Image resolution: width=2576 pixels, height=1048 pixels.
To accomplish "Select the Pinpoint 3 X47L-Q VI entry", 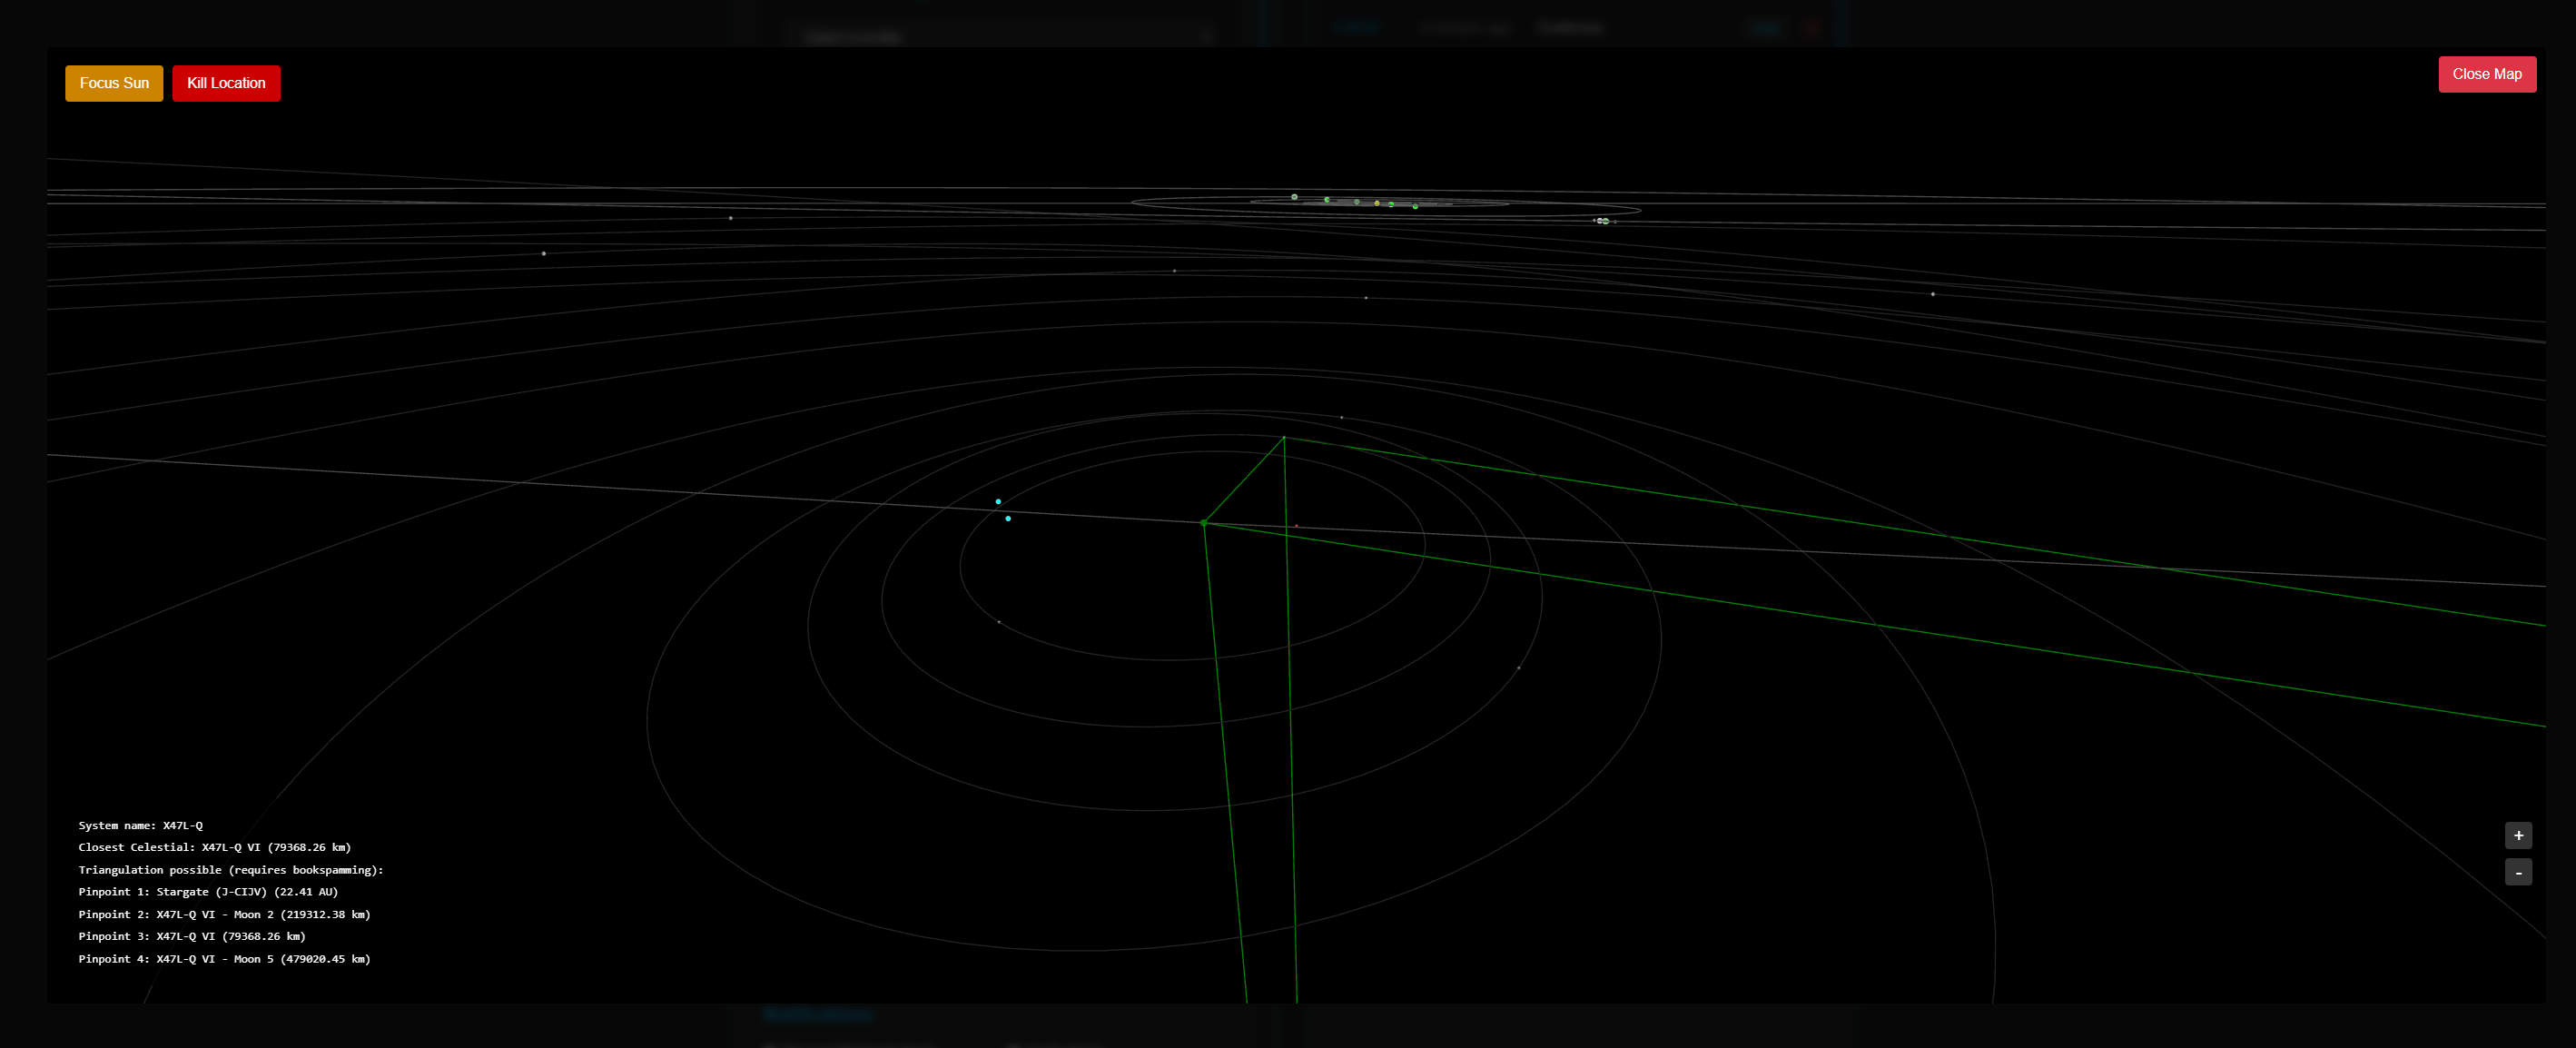I will (192, 936).
